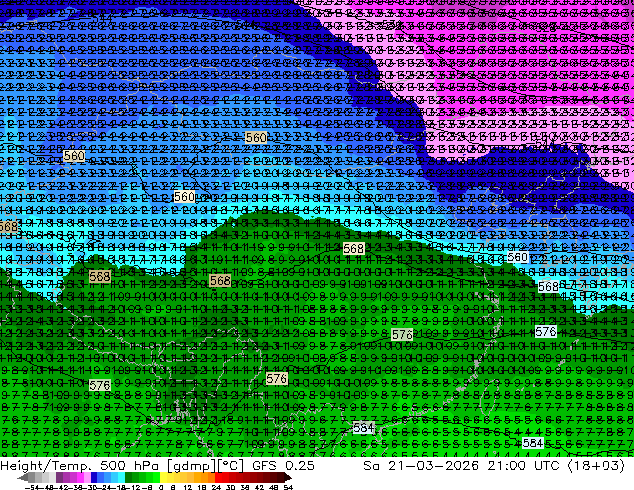Click the '0' legend scale value

[x=161, y=488]
